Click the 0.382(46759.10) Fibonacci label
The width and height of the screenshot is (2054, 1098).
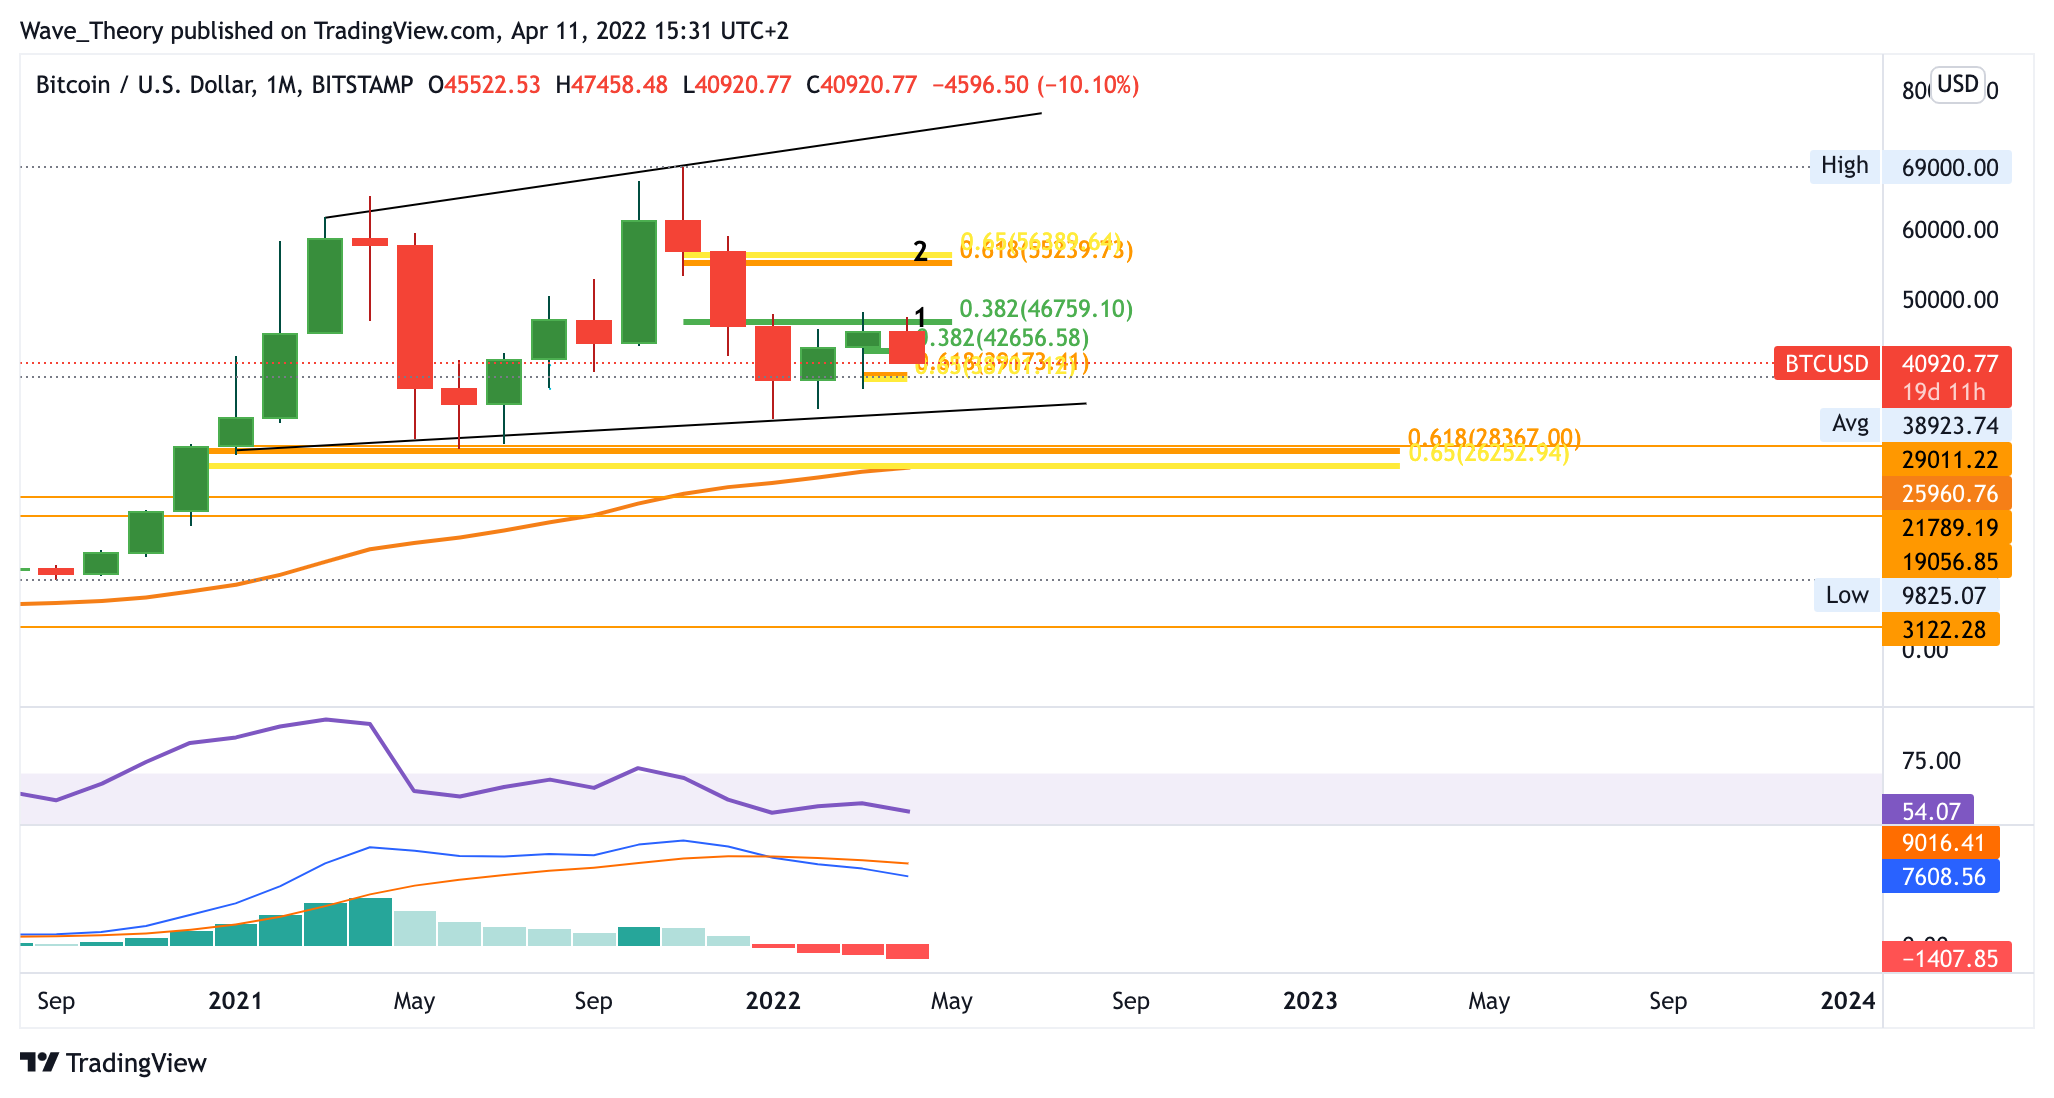tap(1045, 309)
